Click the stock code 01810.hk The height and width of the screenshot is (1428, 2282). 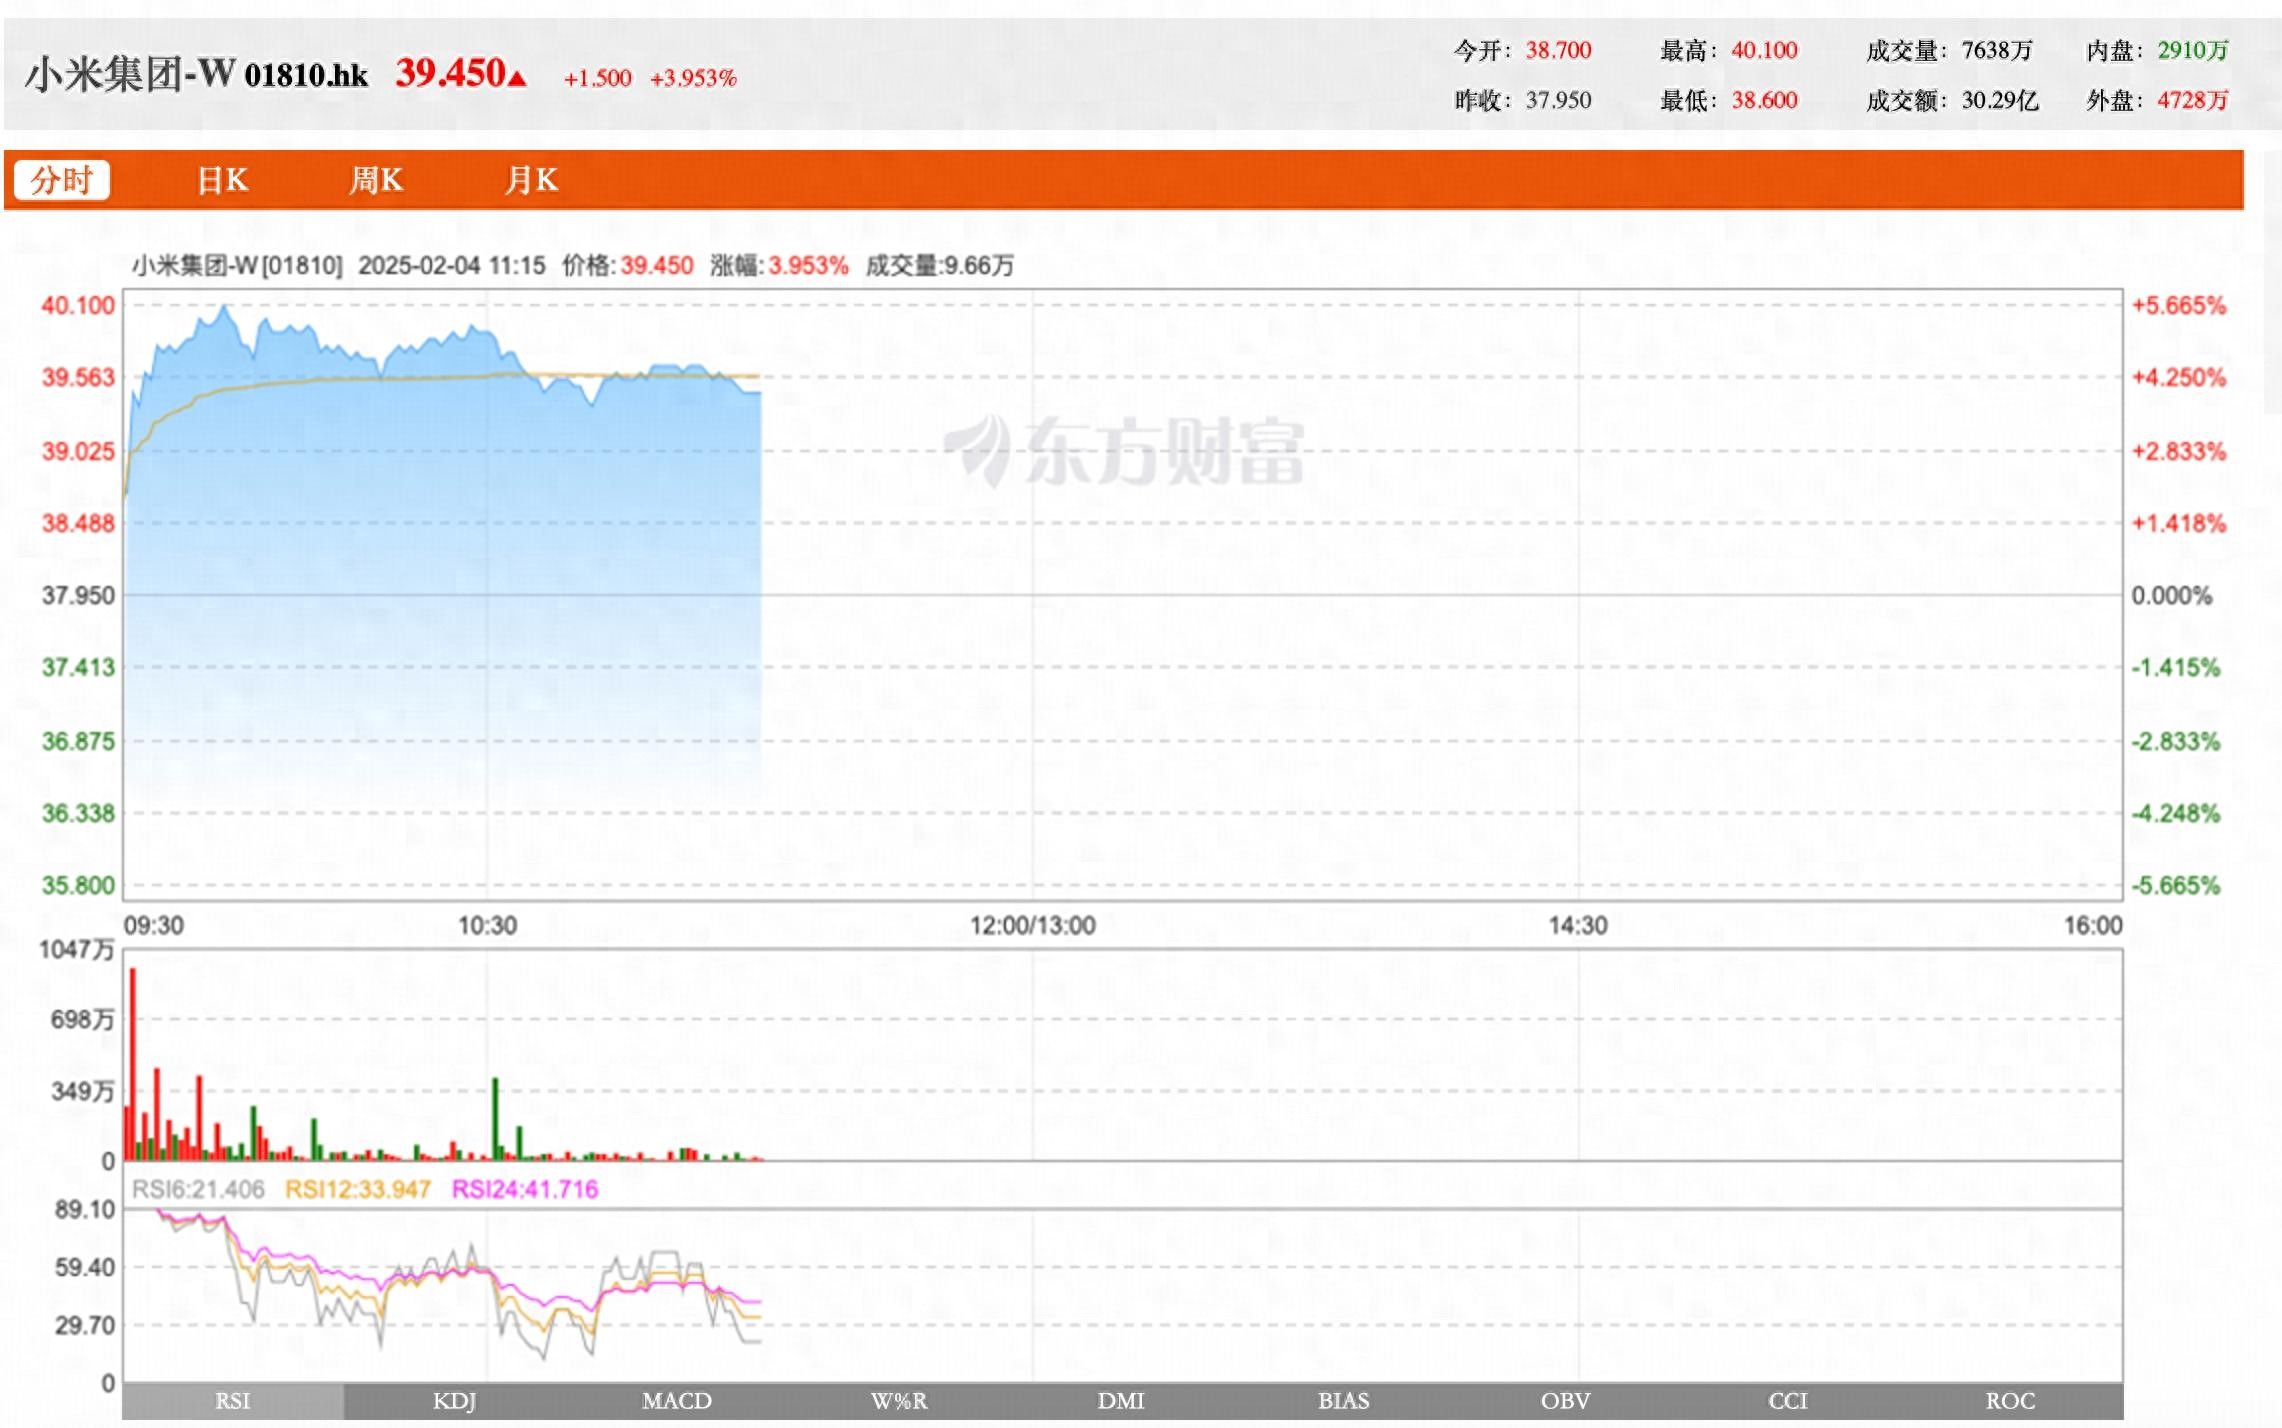pos(306,75)
